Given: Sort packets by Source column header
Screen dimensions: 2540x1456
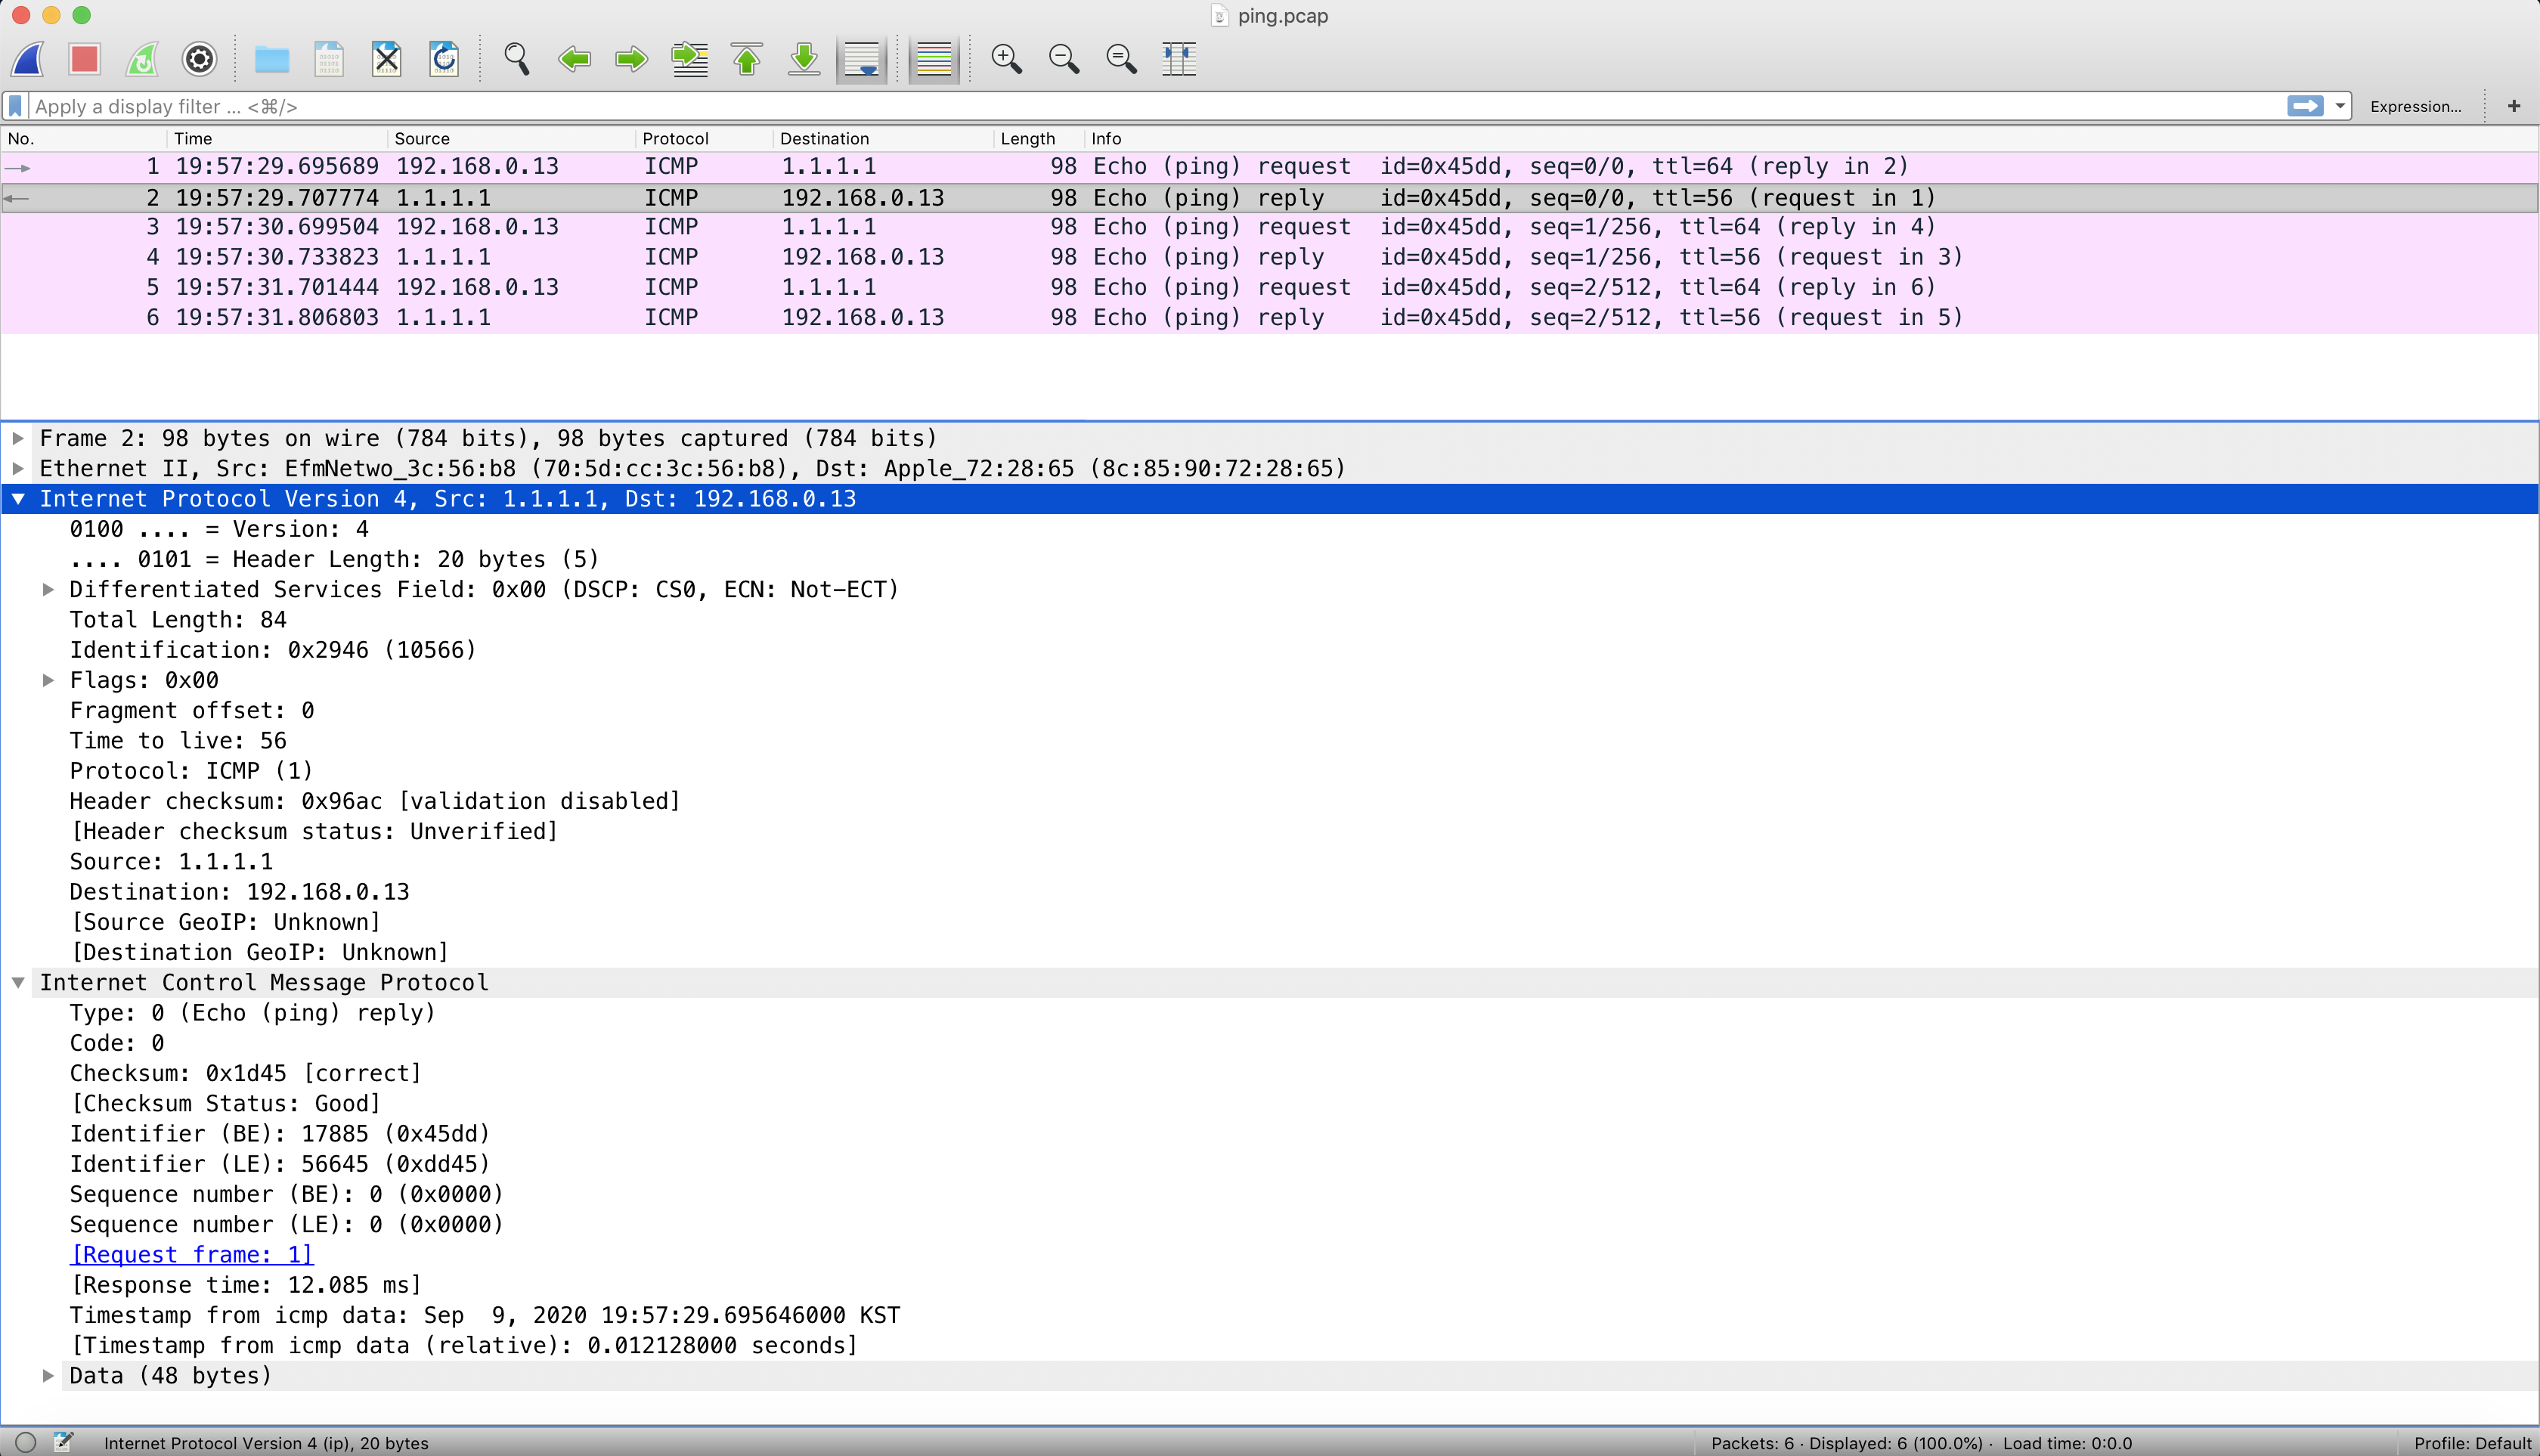Looking at the screenshot, I should (422, 139).
